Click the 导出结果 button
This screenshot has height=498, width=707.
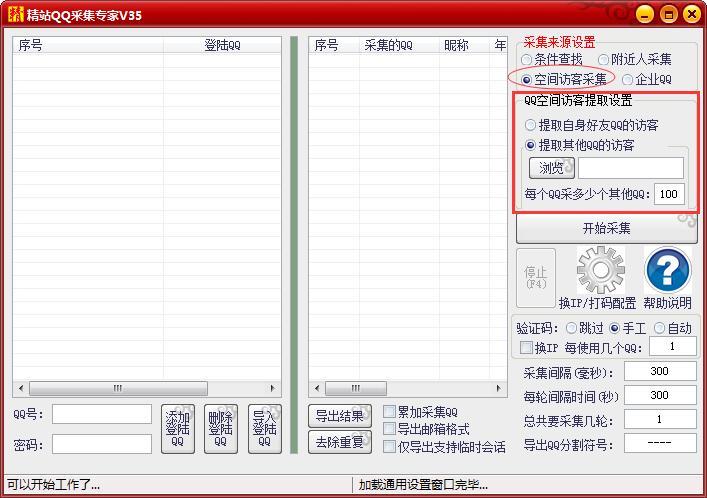340,416
